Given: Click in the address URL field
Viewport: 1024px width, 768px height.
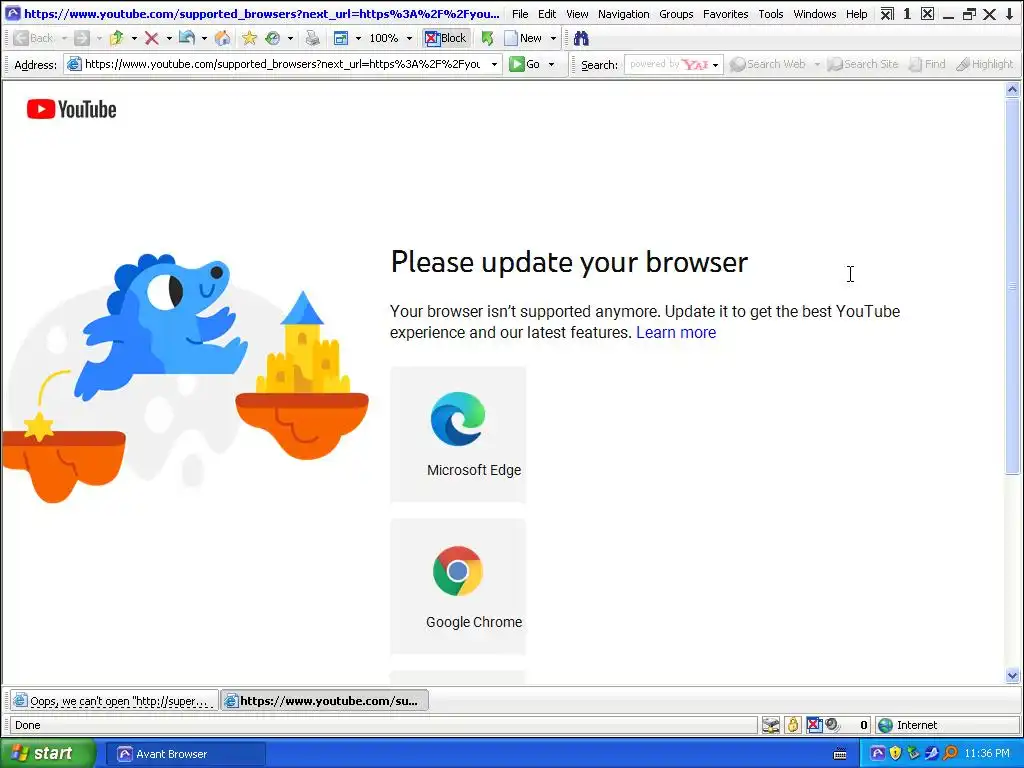Looking at the screenshot, I should pos(282,64).
